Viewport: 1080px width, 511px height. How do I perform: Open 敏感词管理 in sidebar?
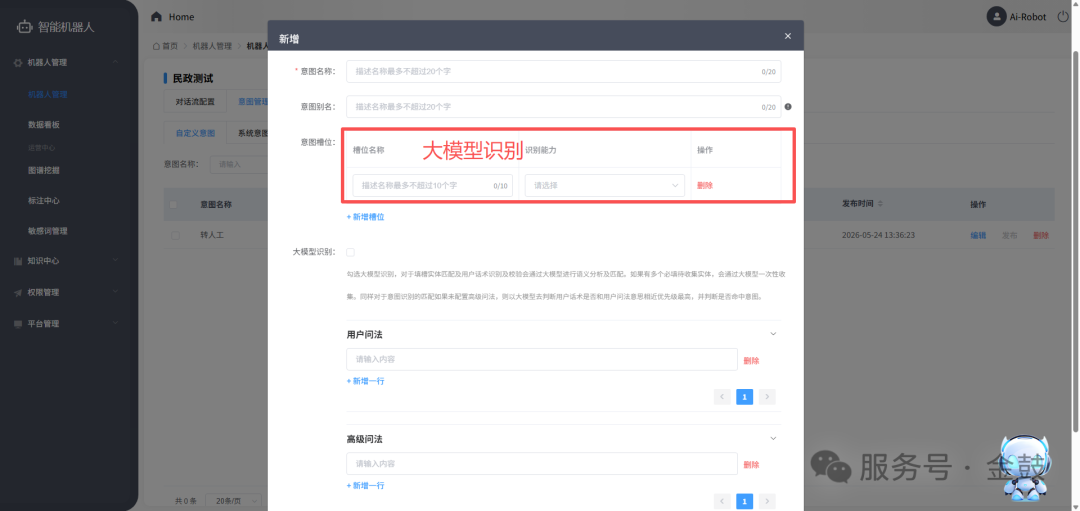pyautogui.click(x=48, y=231)
